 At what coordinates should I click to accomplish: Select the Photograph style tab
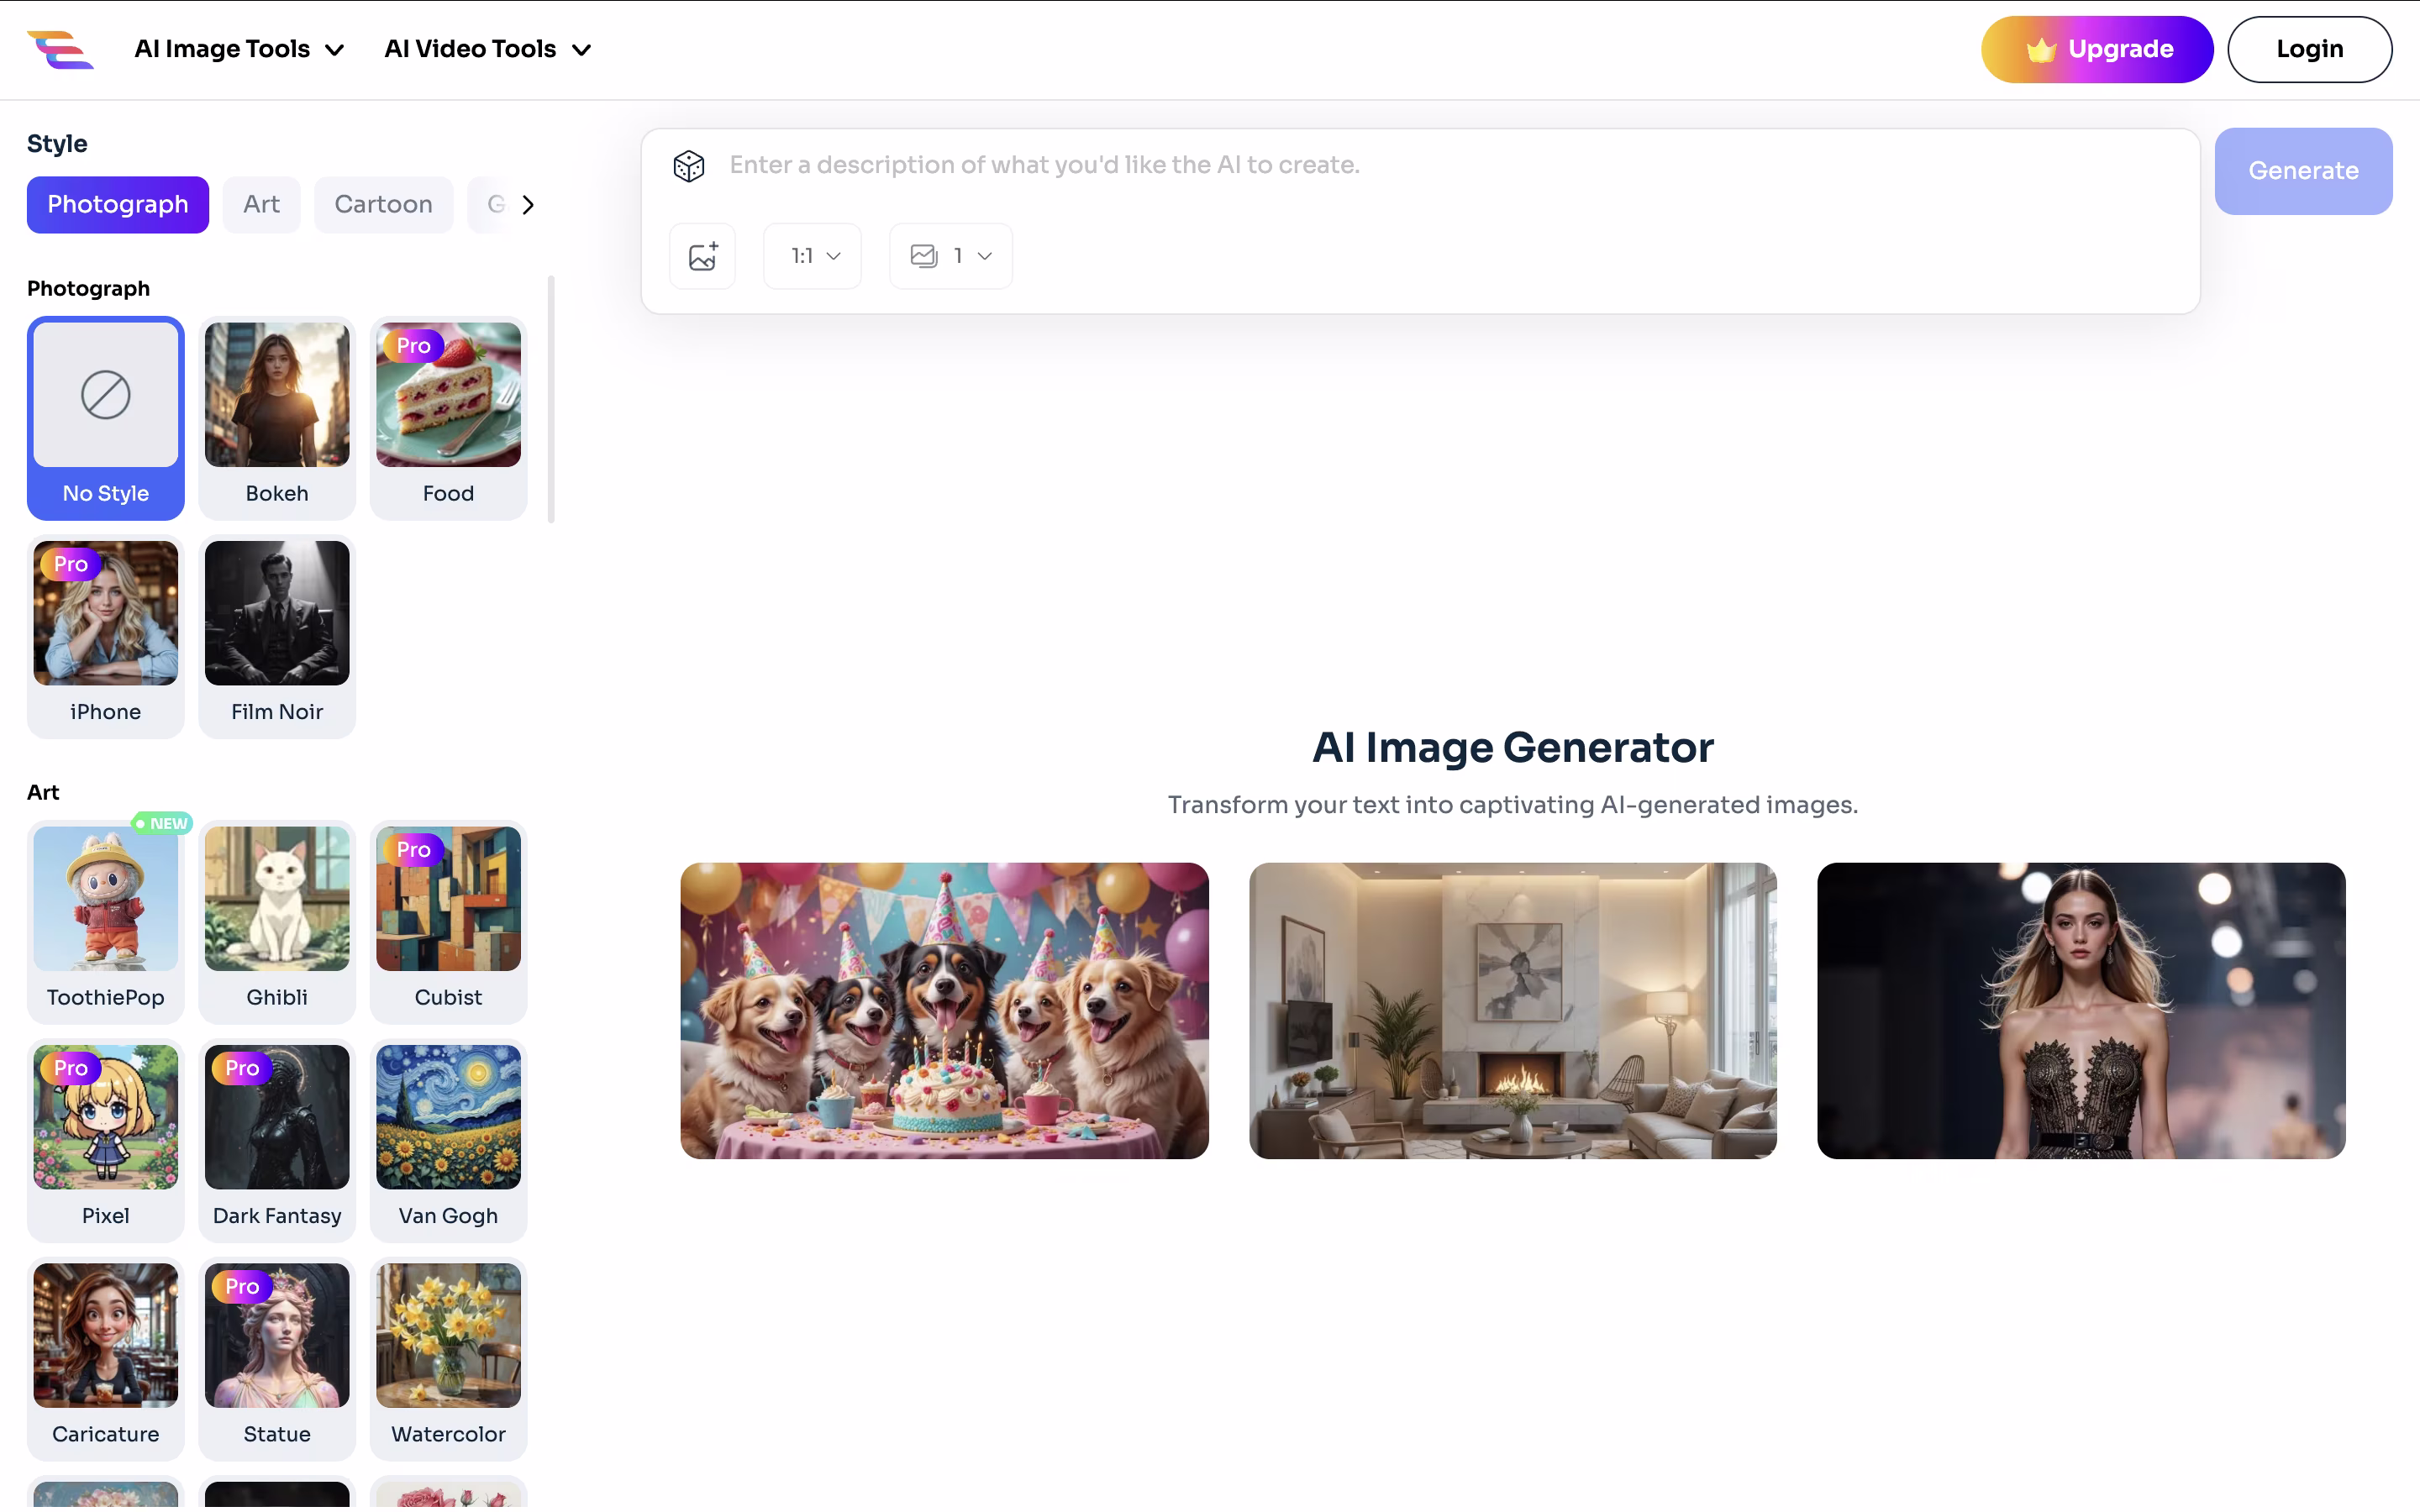(x=118, y=205)
